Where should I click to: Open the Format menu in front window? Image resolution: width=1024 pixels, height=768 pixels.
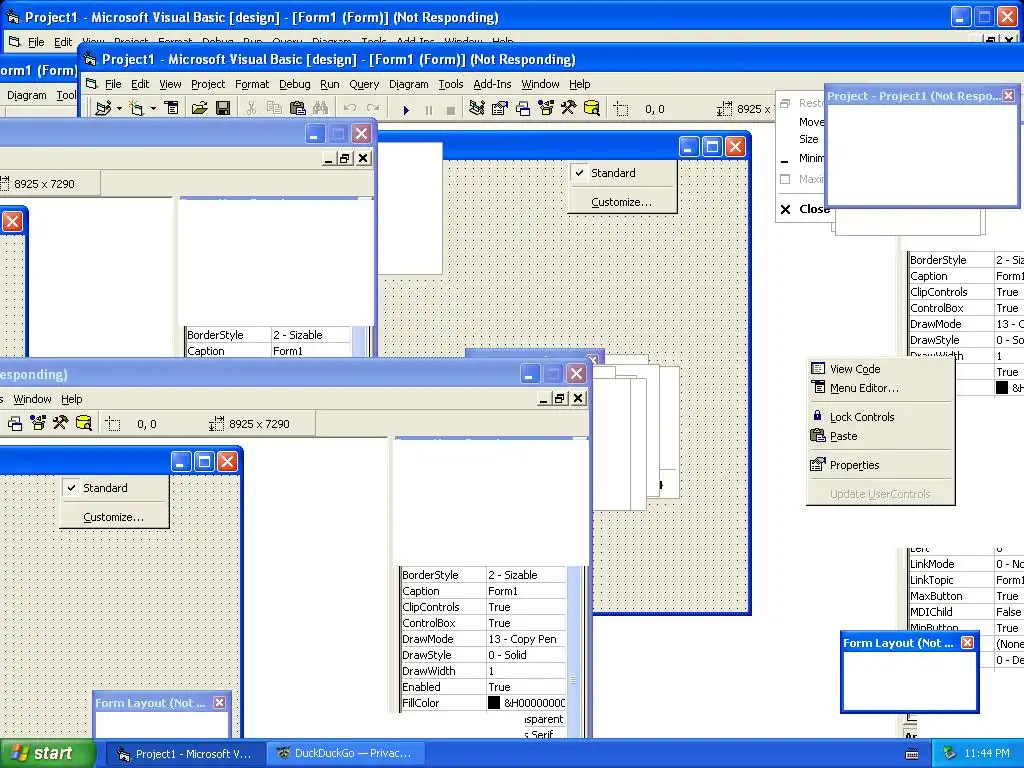coord(252,84)
